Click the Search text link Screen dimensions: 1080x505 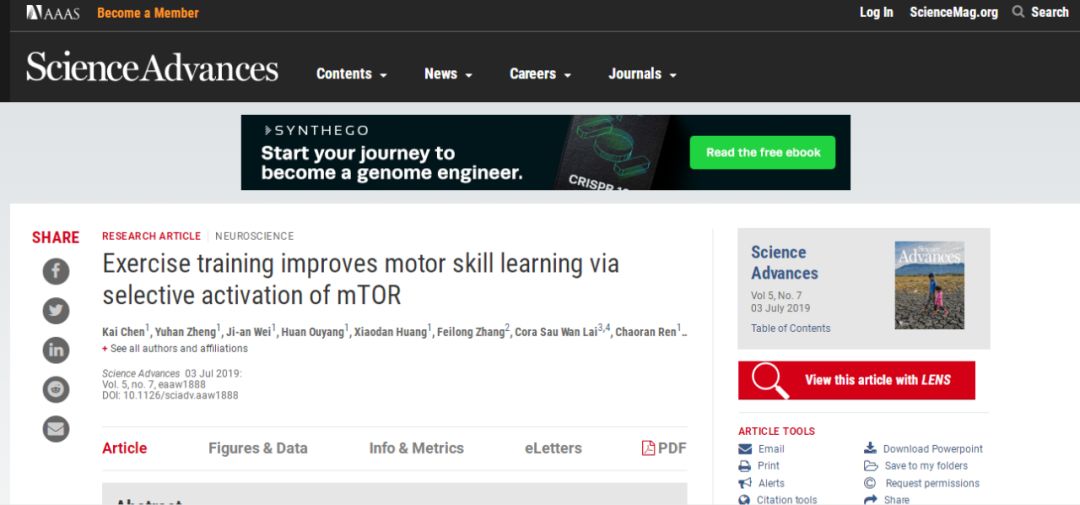tap(1050, 12)
